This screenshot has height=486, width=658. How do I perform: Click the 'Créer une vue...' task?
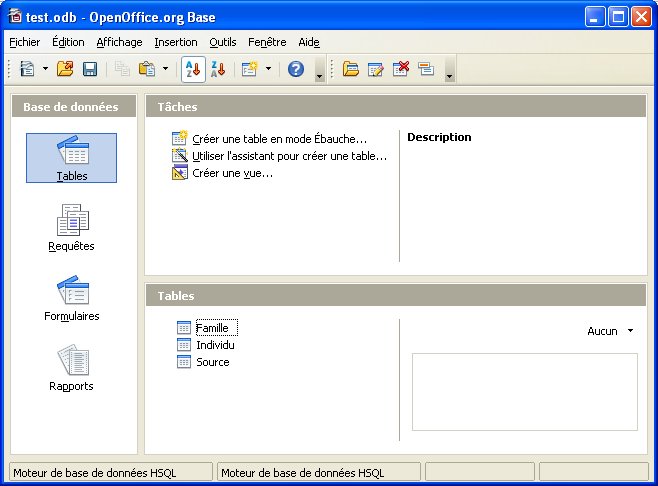pos(232,173)
